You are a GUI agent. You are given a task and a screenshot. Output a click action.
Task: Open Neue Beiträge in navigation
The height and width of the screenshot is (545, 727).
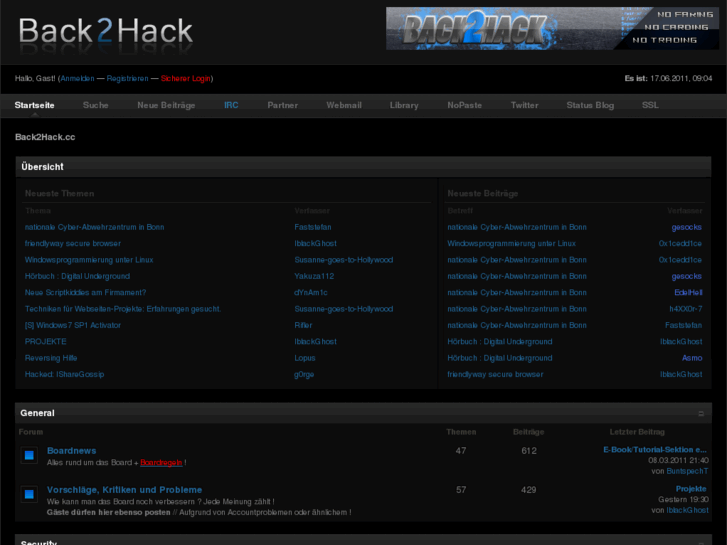point(166,105)
